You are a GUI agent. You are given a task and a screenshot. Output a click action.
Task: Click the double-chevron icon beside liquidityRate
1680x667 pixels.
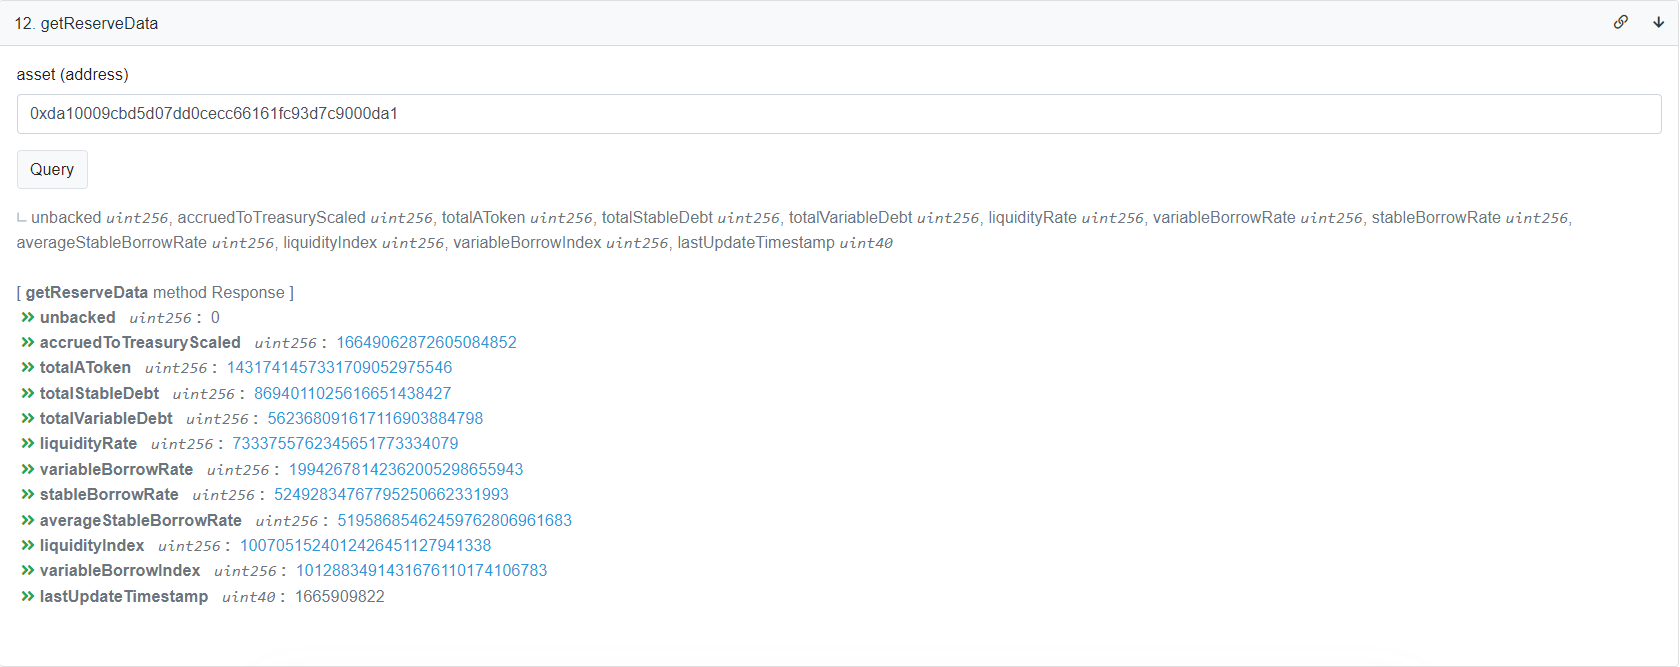coord(28,444)
